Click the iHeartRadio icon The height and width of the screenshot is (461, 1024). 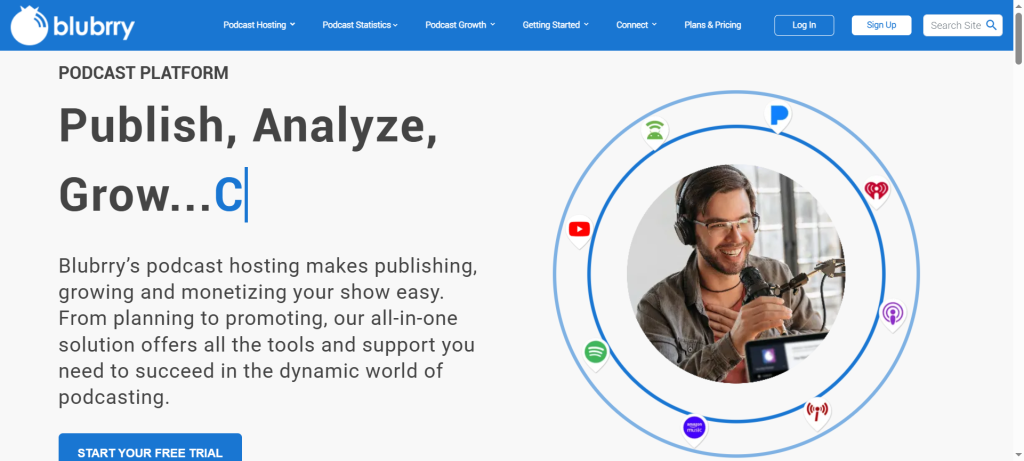click(x=876, y=190)
